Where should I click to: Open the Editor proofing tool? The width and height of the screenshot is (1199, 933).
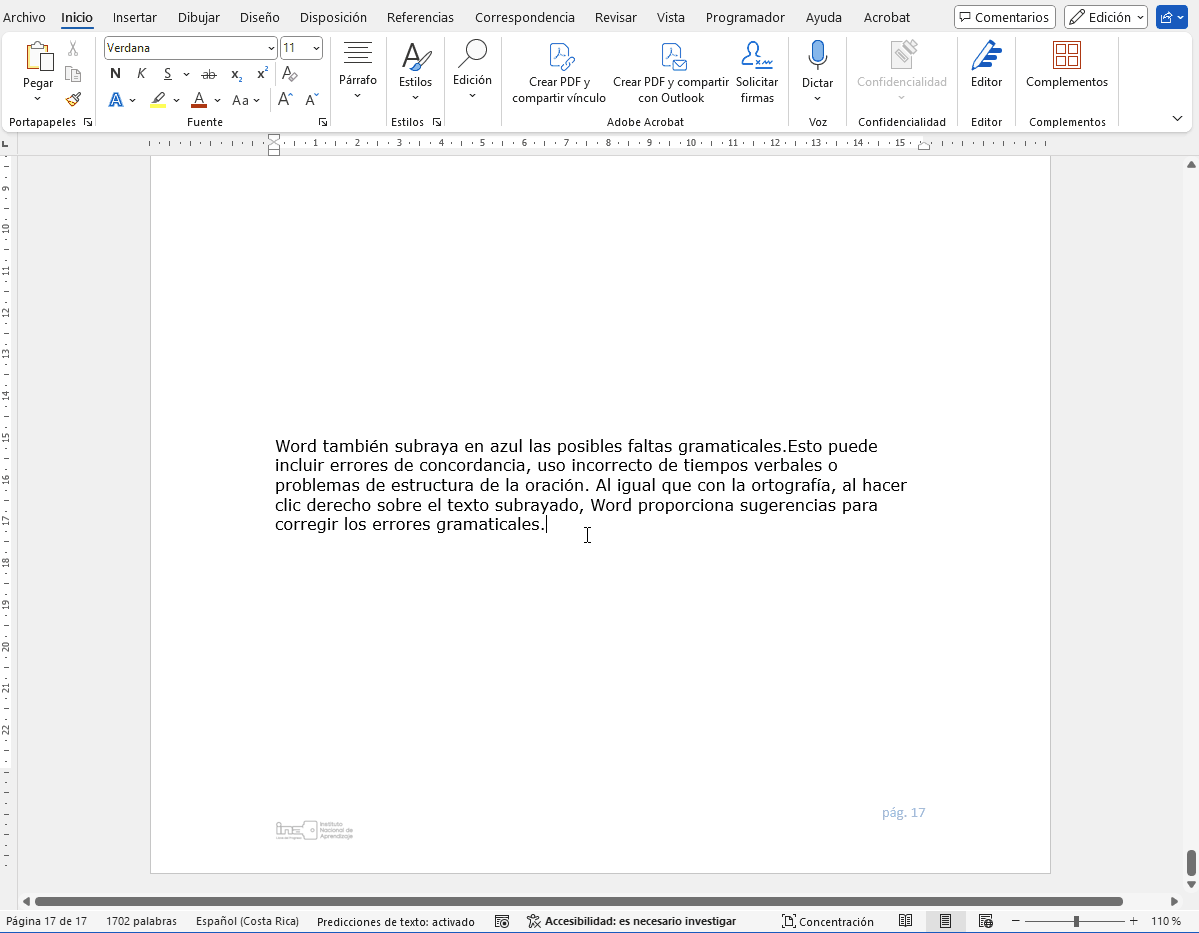click(x=986, y=66)
